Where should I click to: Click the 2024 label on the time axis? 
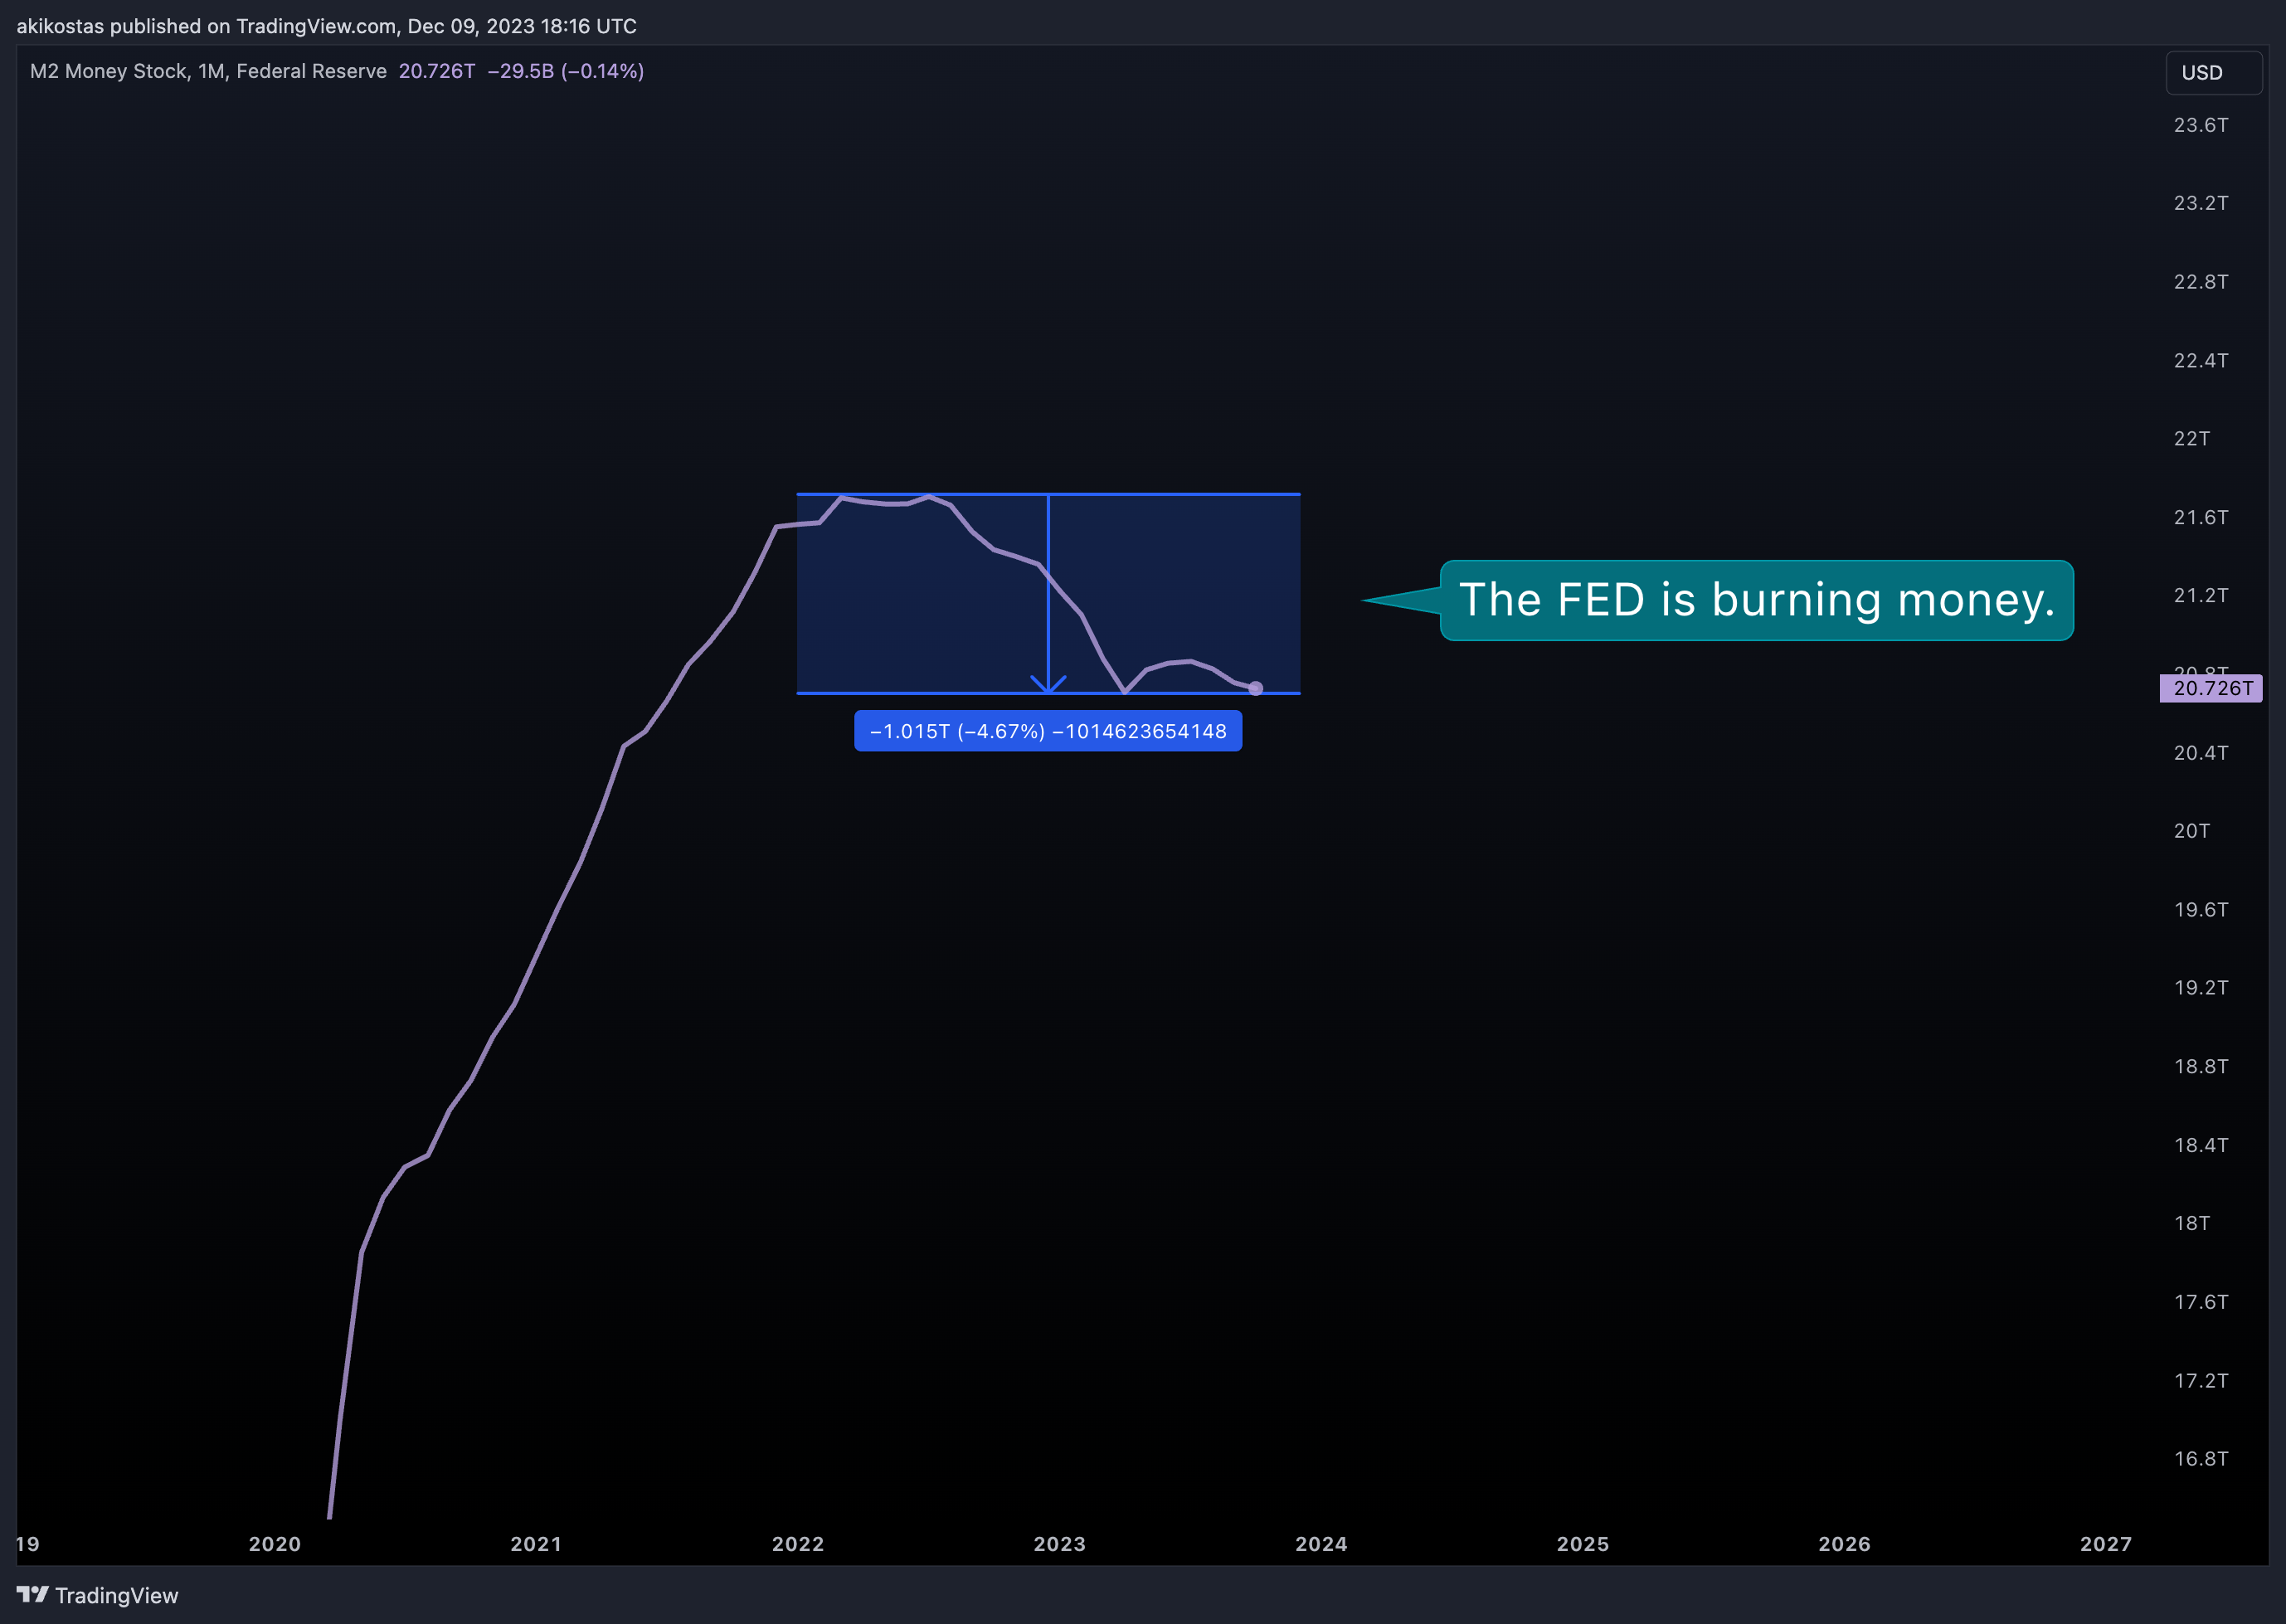click(1321, 1544)
